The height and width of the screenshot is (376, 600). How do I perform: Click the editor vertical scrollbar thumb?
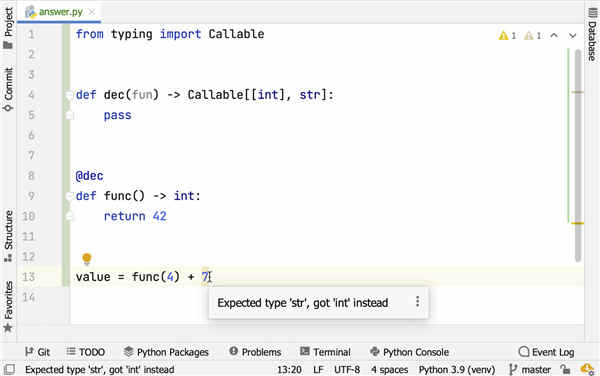578,155
